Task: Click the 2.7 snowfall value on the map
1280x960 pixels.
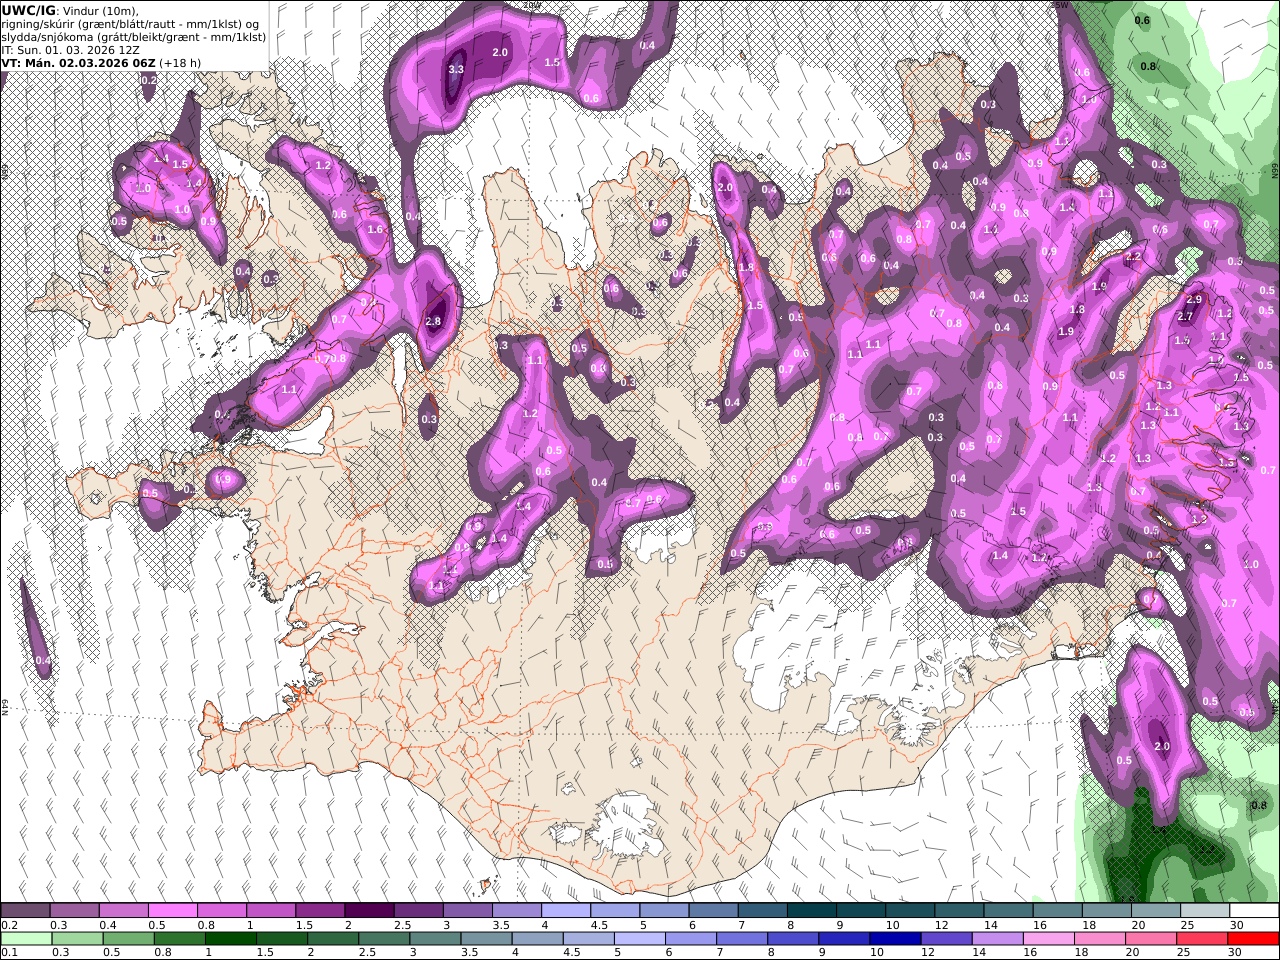Action: [x=1185, y=316]
